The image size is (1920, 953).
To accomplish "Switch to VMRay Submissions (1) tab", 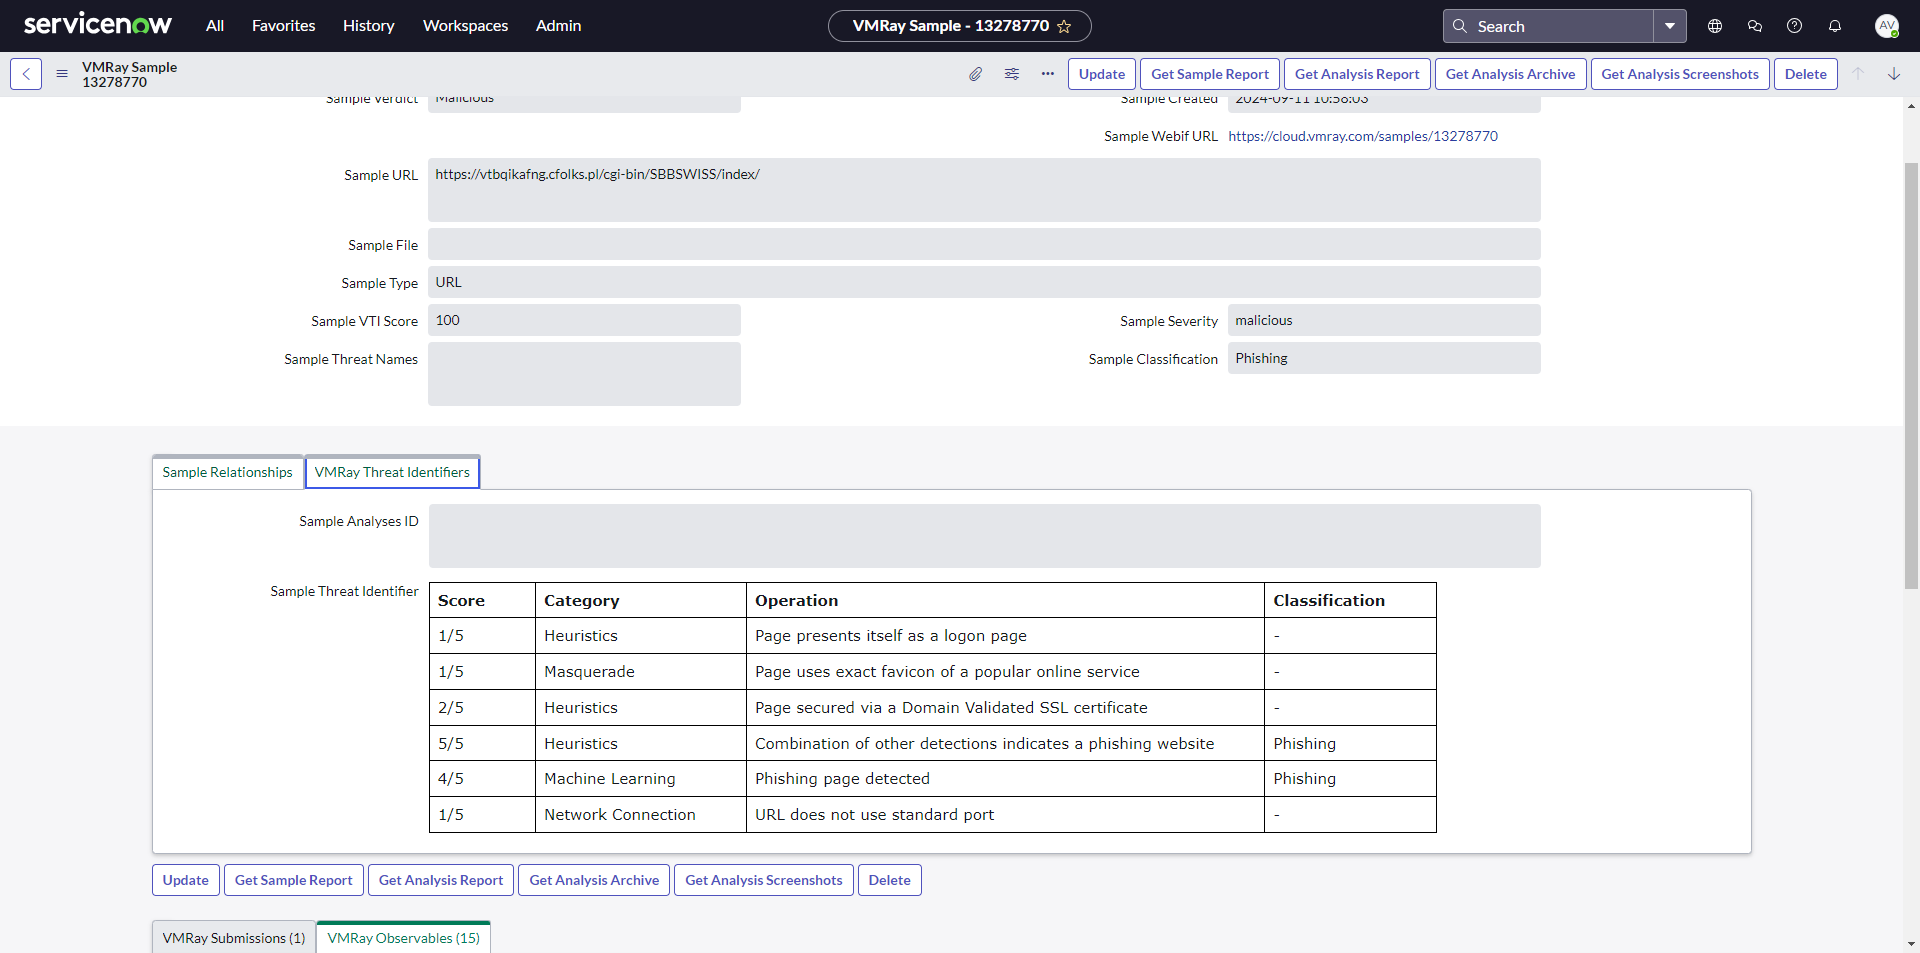I will [234, 938].
